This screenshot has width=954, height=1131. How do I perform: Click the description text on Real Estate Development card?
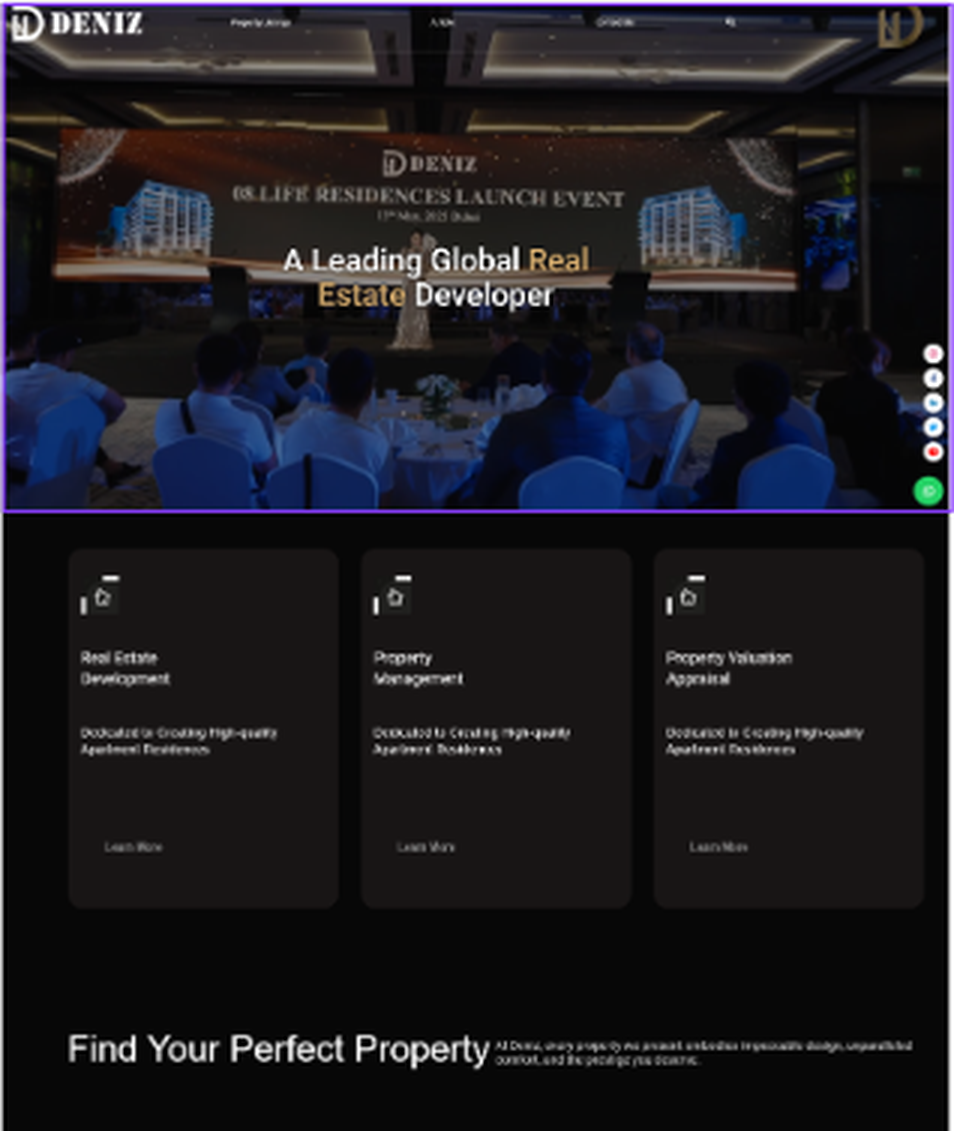[x=179, y=741]
